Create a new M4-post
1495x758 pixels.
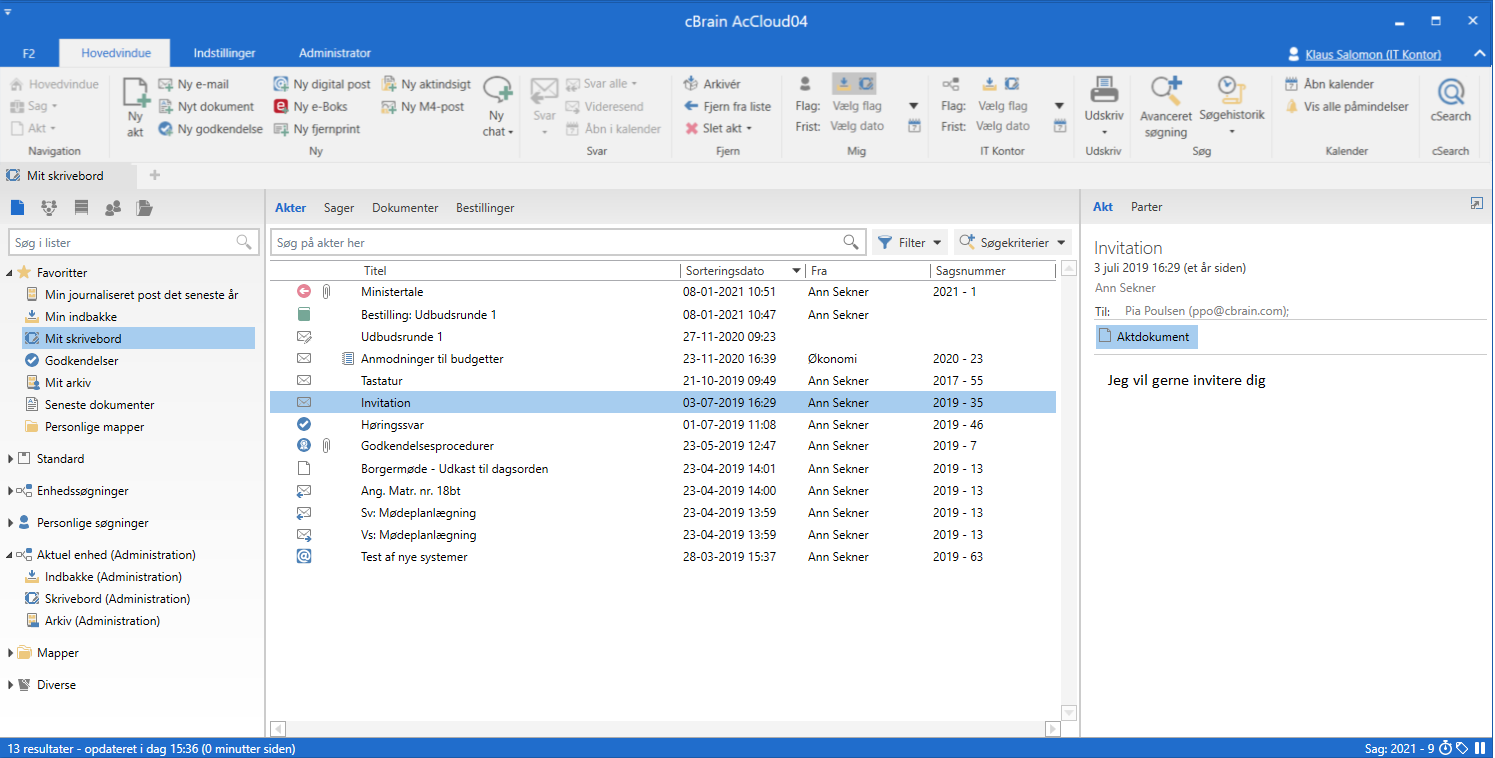click(x=423, y=106)
